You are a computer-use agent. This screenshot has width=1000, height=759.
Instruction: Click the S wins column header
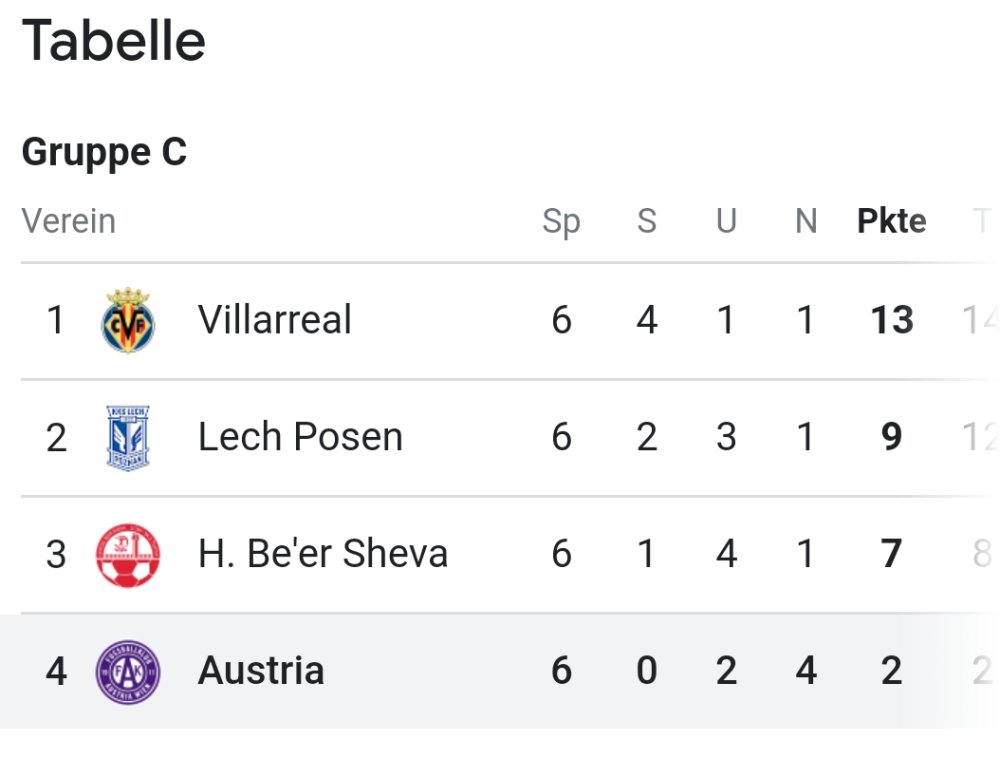coord(647,221)
